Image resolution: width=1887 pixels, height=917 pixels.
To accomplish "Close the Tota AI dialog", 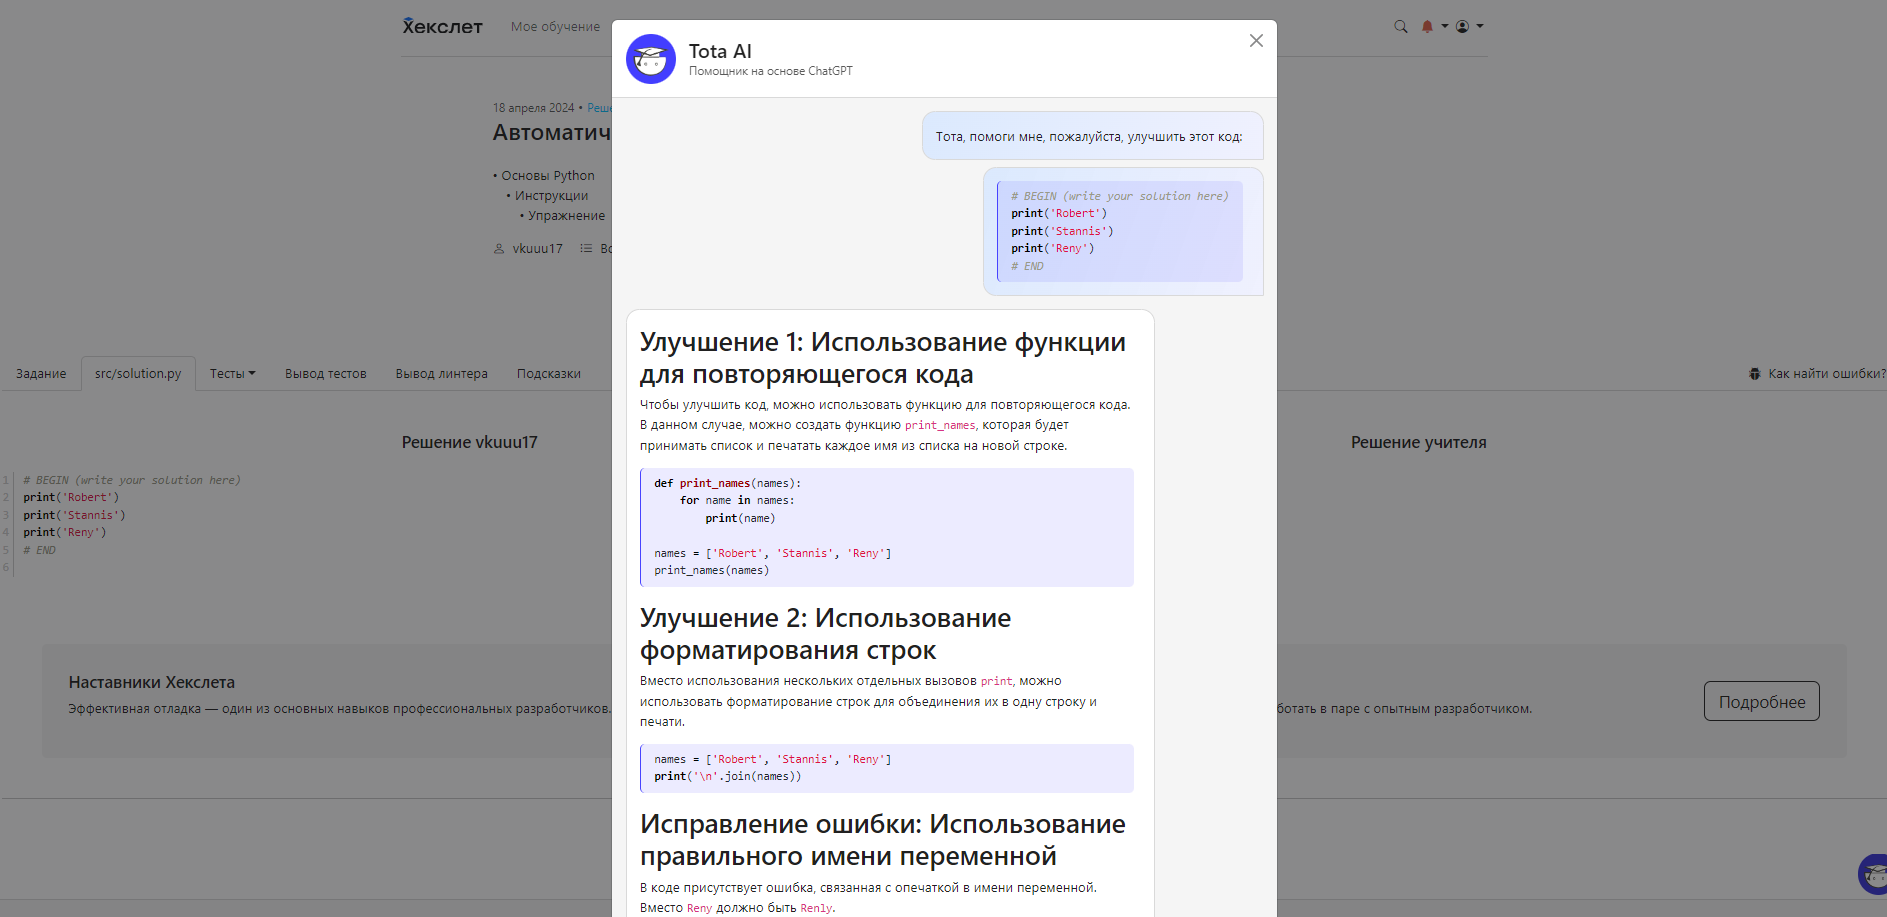I will [1256, 41].
